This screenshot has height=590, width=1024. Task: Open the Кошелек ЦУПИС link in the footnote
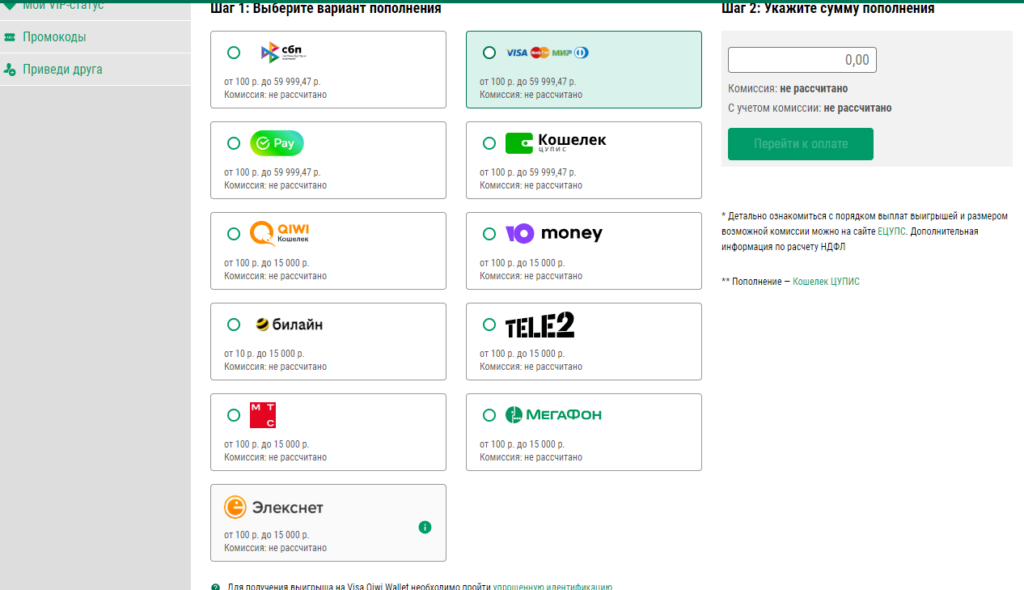[x=825, y=282]
